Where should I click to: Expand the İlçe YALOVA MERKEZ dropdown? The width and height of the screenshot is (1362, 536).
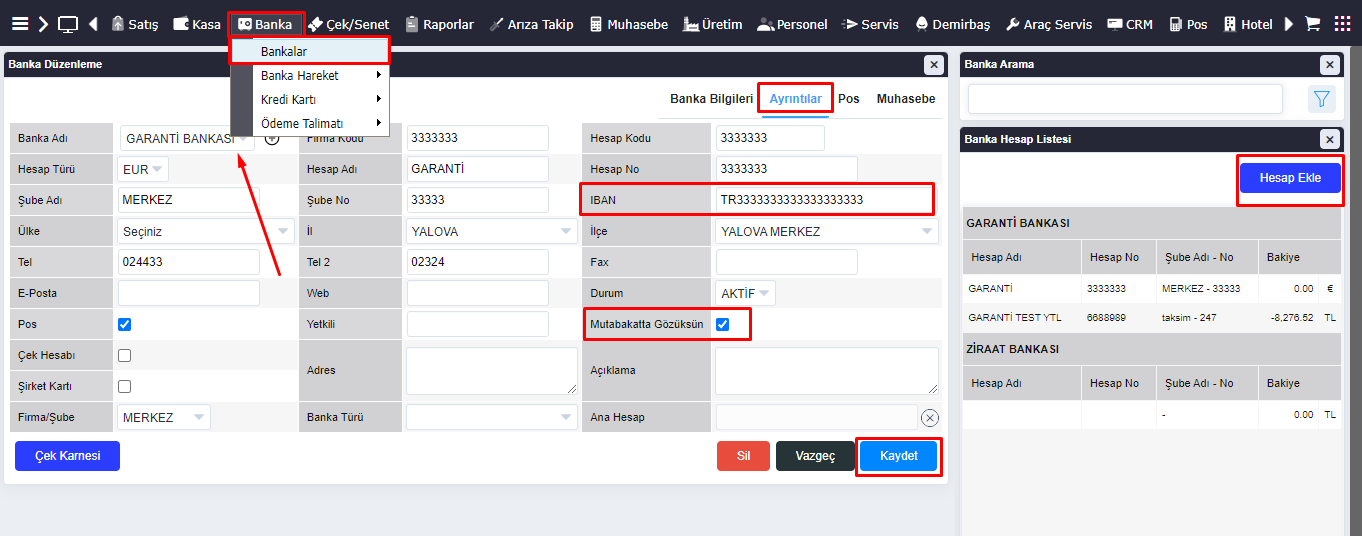coord(826,232)
